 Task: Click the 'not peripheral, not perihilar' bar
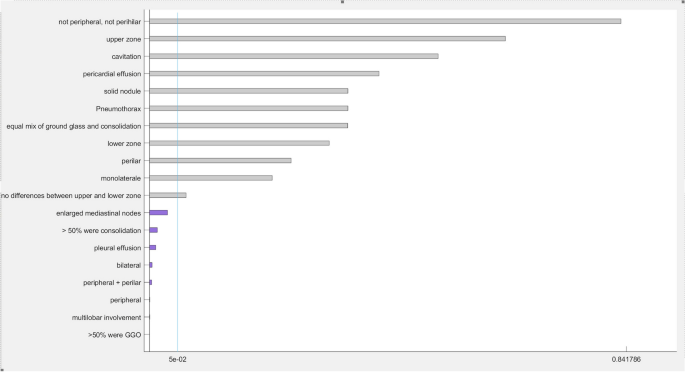coord(385,21)
